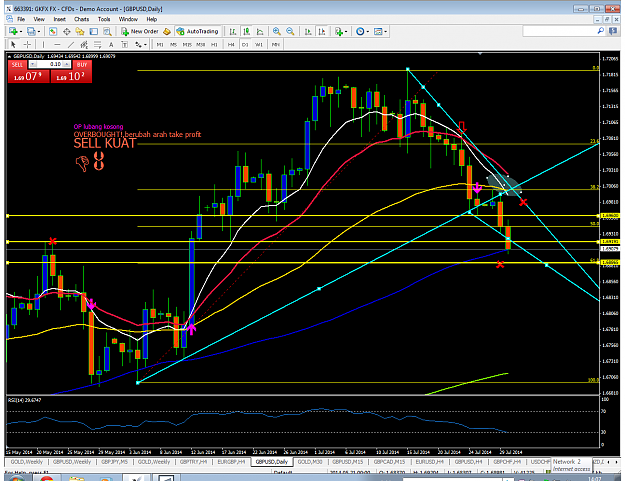Viewport: 625px width, 481px height.
Task: Open the one-click lot size dropdown
Action: tap(33, 64)
